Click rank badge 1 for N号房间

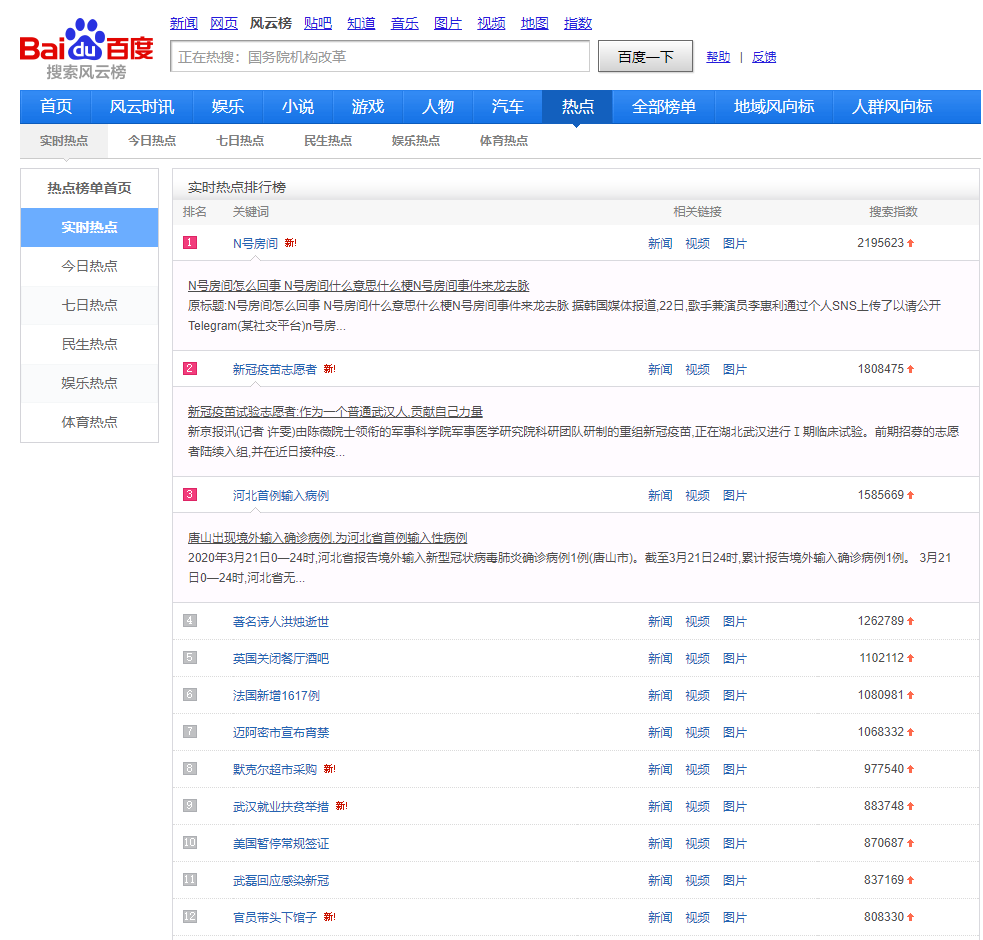[190, 243]
